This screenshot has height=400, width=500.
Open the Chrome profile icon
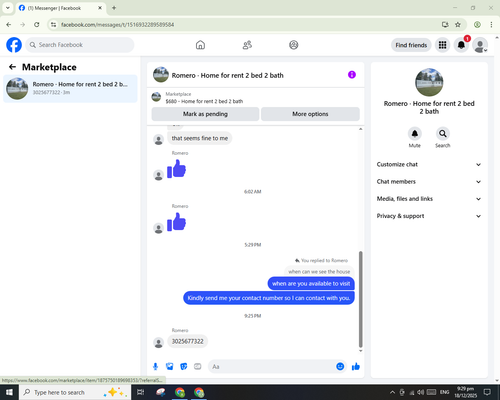[477, 25]
